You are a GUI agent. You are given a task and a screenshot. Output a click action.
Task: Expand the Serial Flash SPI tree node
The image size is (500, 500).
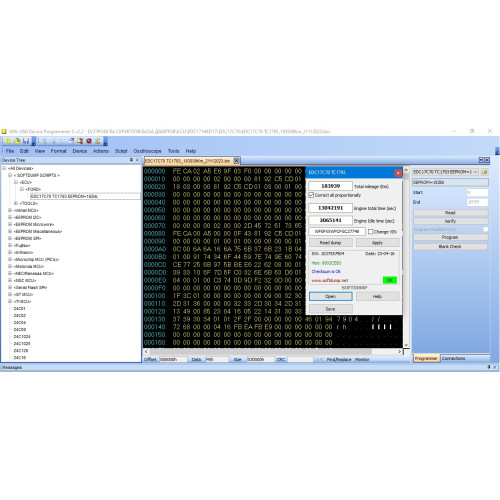click(10, 287)
